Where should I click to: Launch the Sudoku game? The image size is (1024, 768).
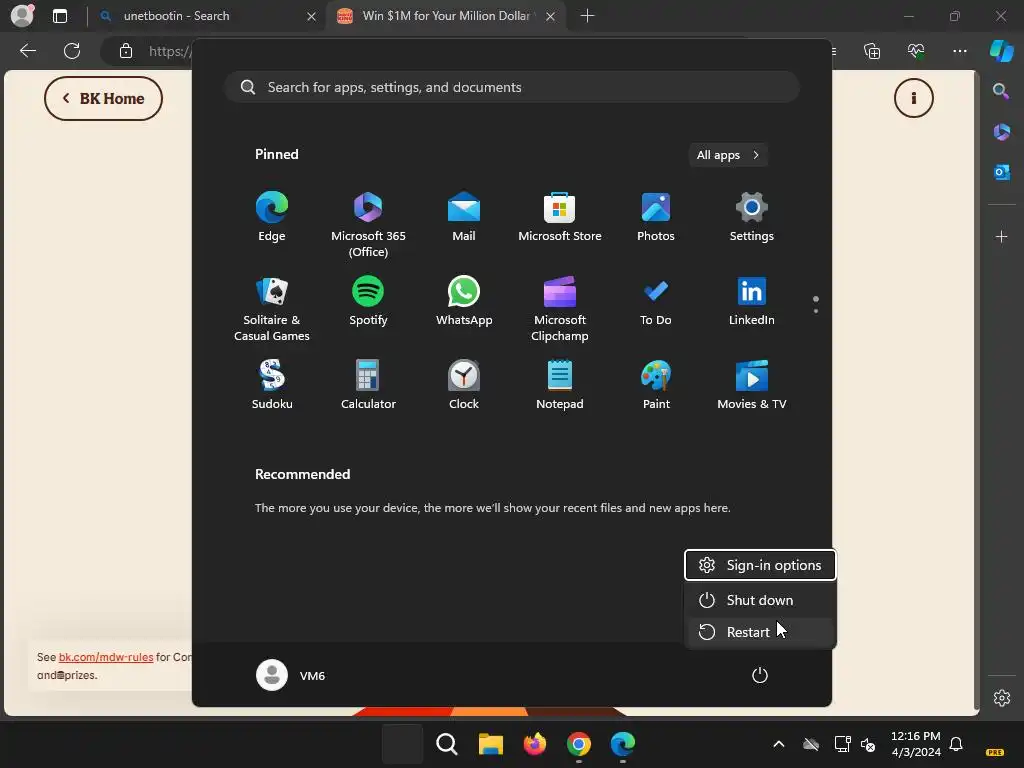(272, 385)
